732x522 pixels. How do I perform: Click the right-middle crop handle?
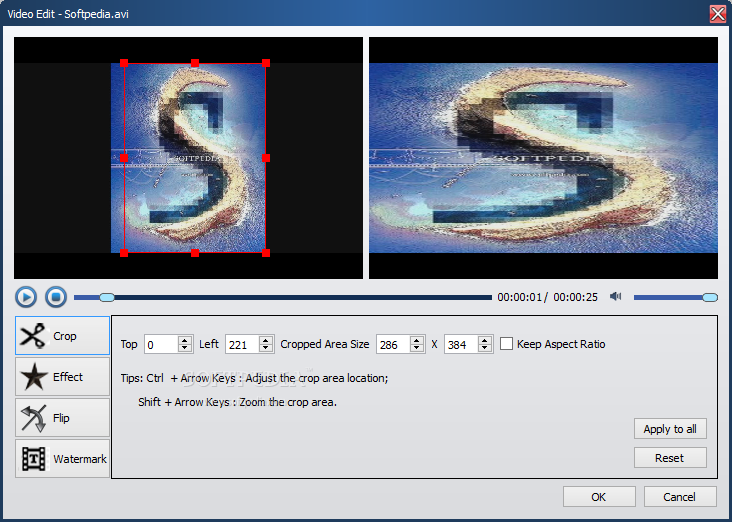pos(266,158)
